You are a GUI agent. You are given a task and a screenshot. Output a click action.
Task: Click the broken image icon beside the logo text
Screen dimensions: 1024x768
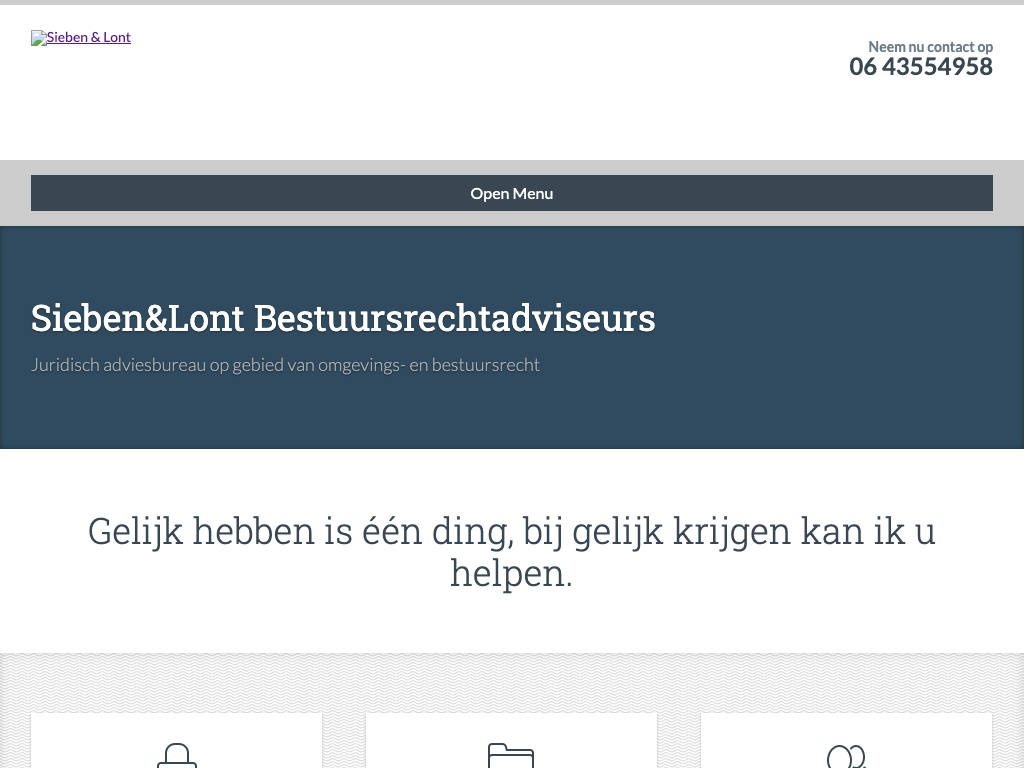point(38,38)
